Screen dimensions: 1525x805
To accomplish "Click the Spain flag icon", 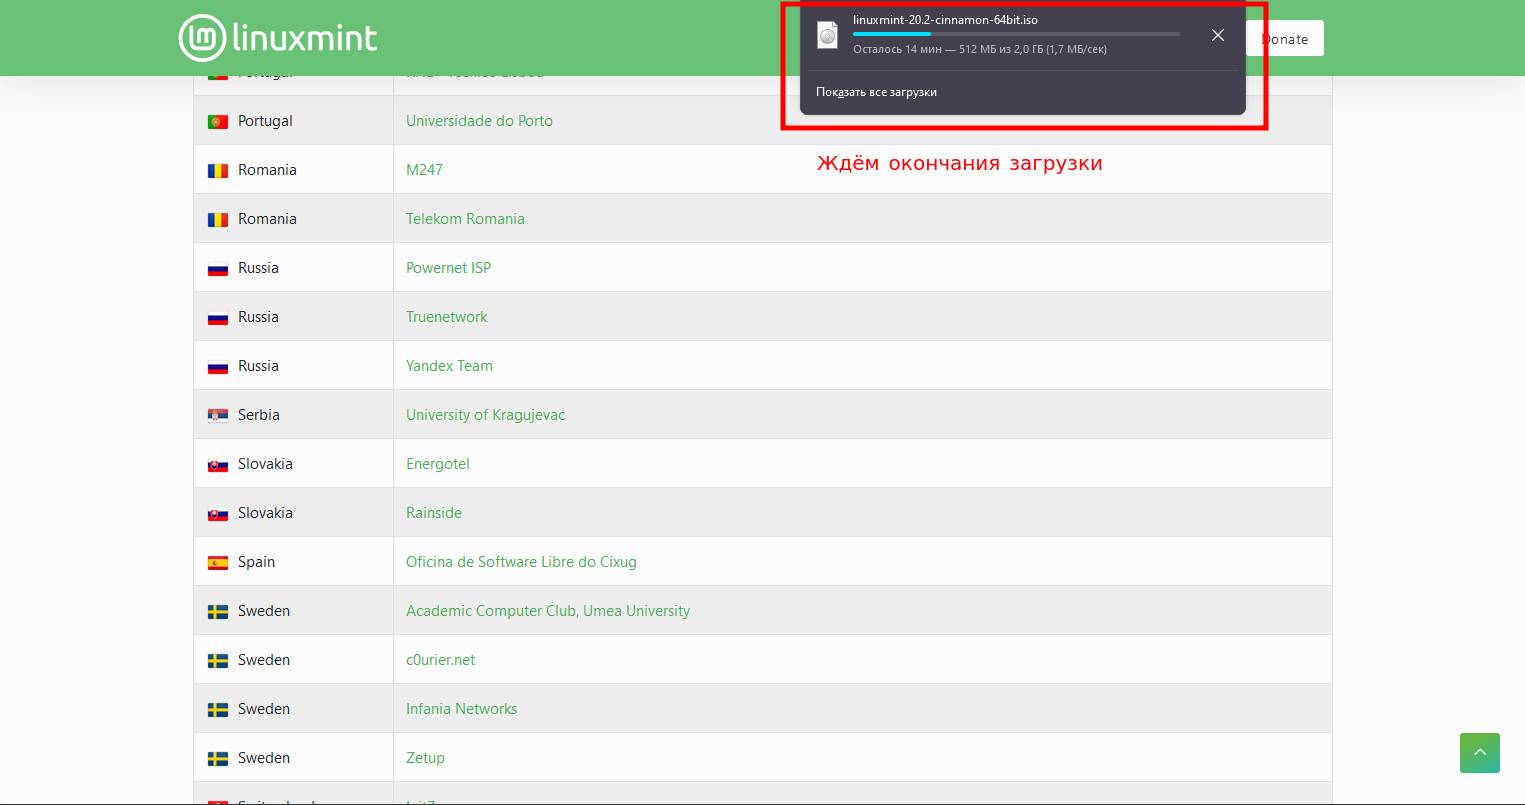I will [217, 563].
